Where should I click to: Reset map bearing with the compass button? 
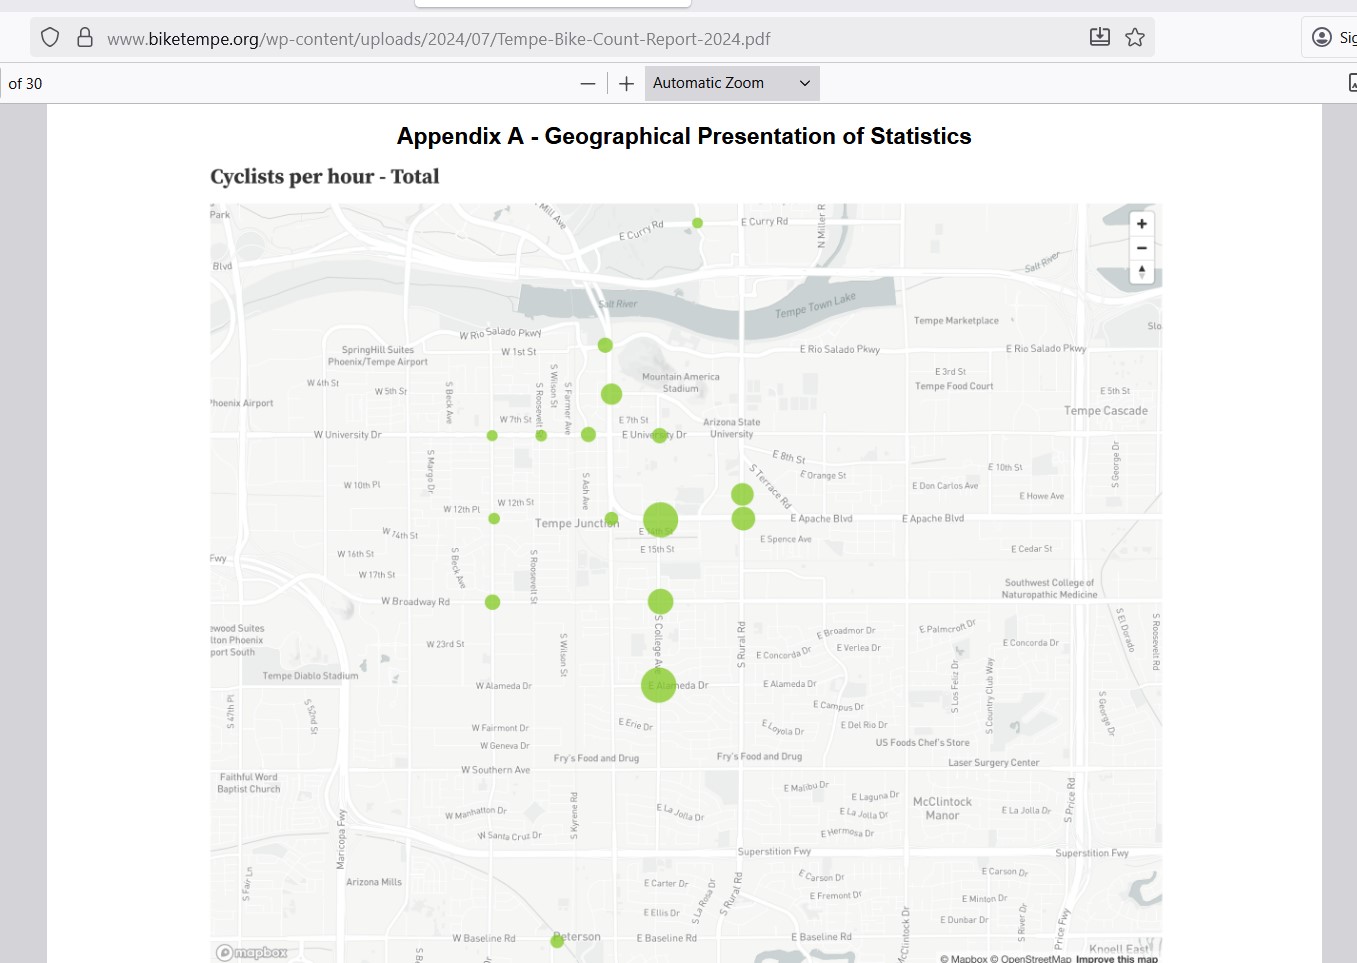tap(1141, 272)
